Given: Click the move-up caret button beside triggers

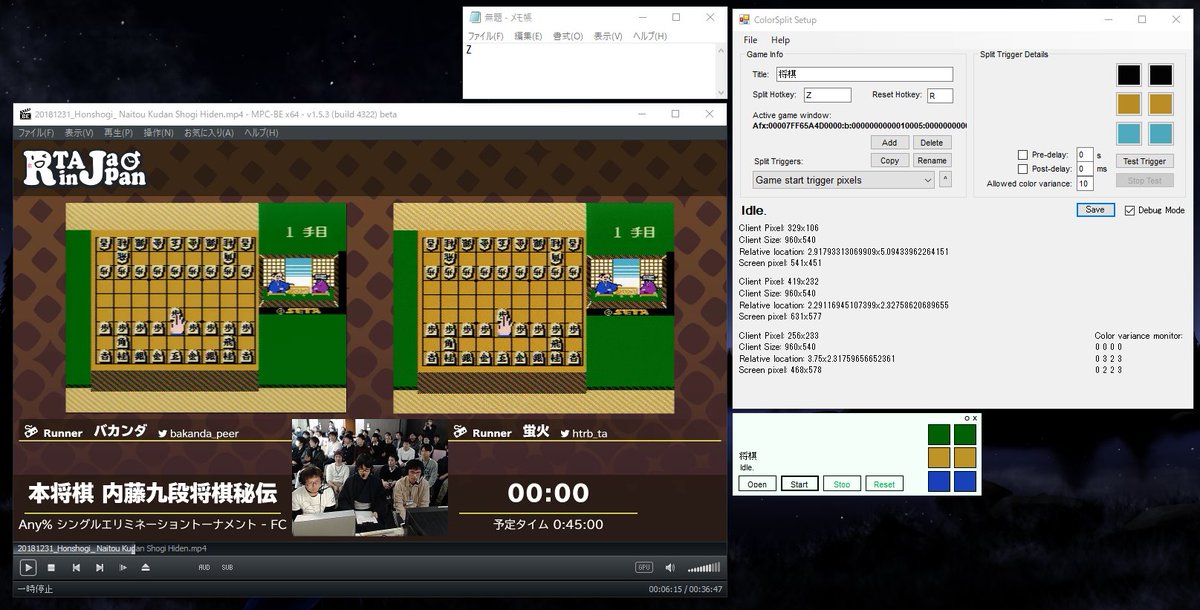Looking at the screenshot, I should pos(946,179).
